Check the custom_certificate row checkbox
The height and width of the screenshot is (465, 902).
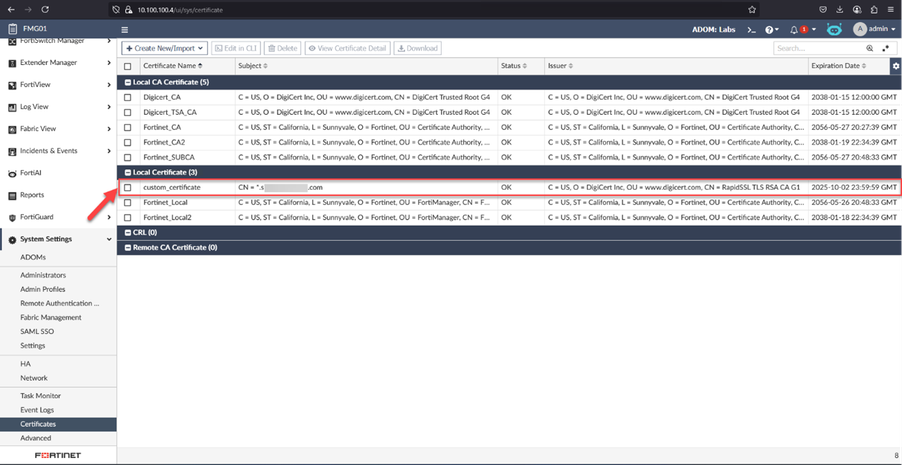[128, 188]
